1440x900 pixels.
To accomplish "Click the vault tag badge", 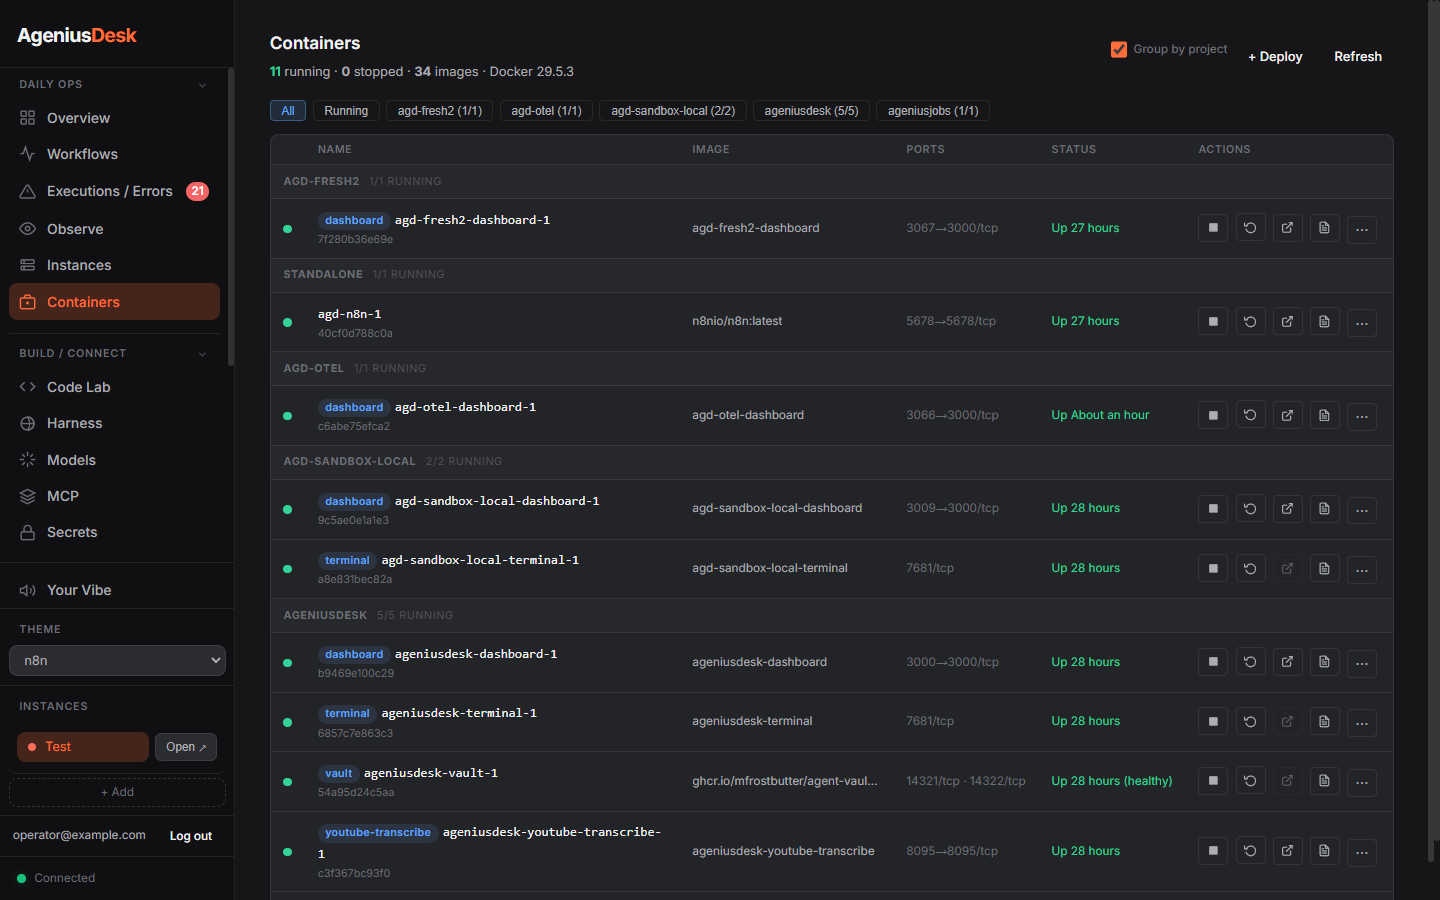I will coord(339,774).
